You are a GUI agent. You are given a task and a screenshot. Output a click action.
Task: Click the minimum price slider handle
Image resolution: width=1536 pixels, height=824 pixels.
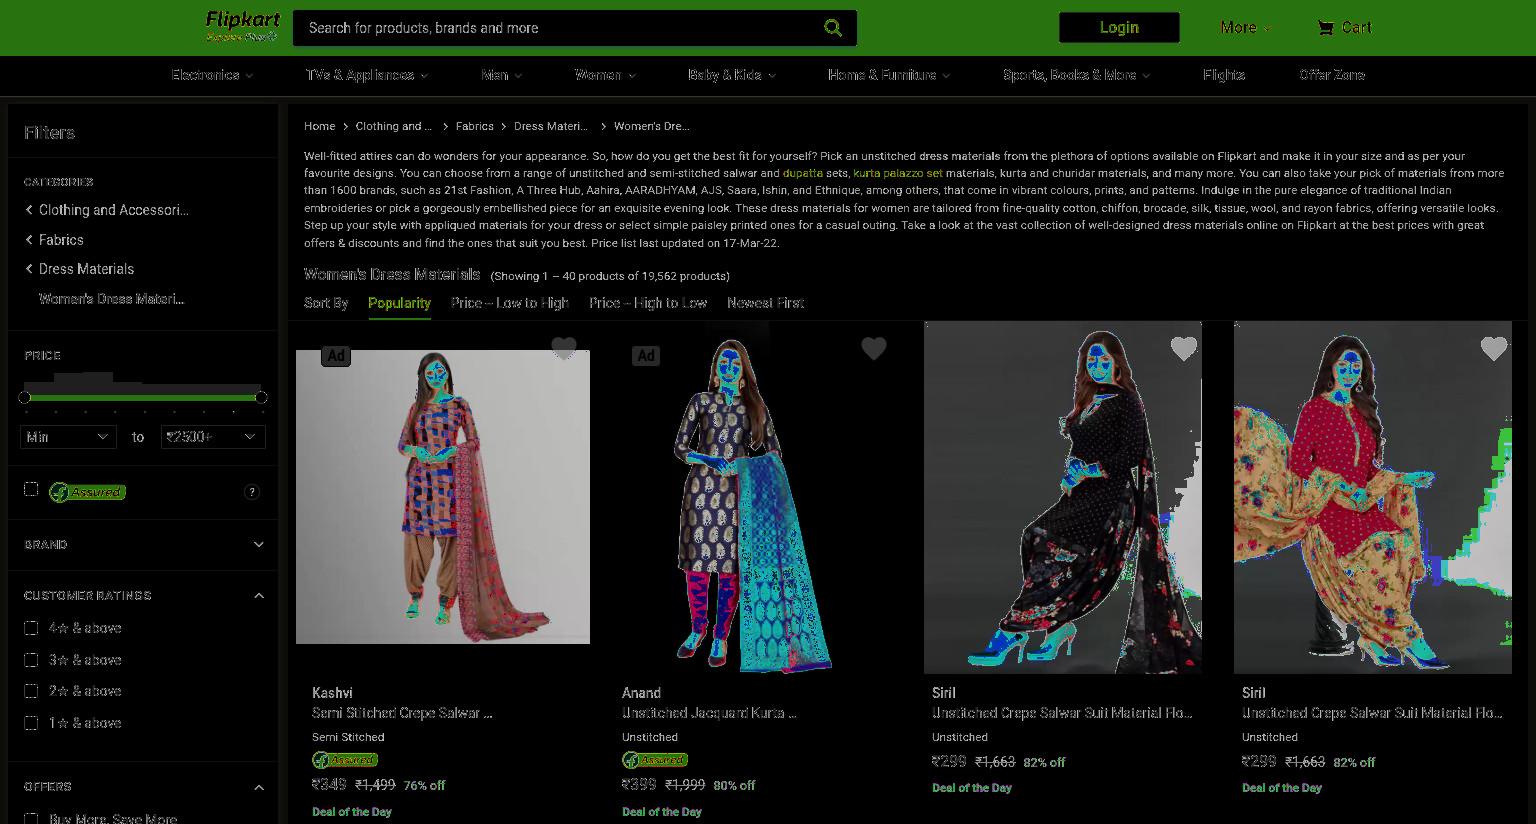[x=25, y=398]
